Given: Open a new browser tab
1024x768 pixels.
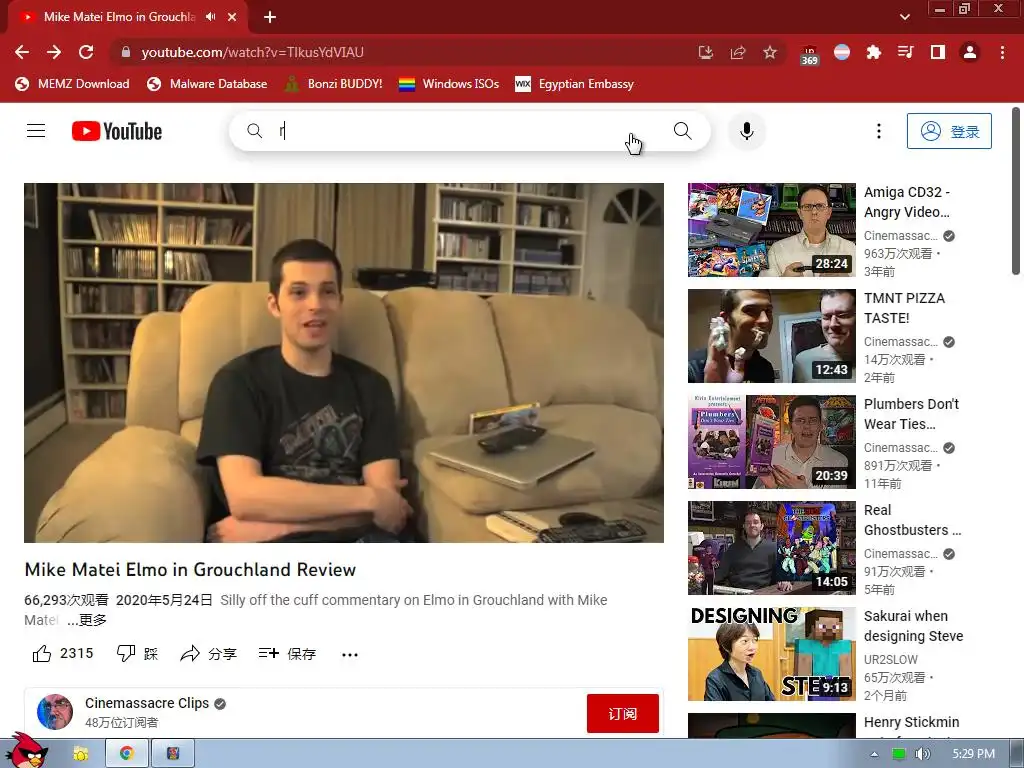Looking at the screenshot, I should [x=270, y=17].
